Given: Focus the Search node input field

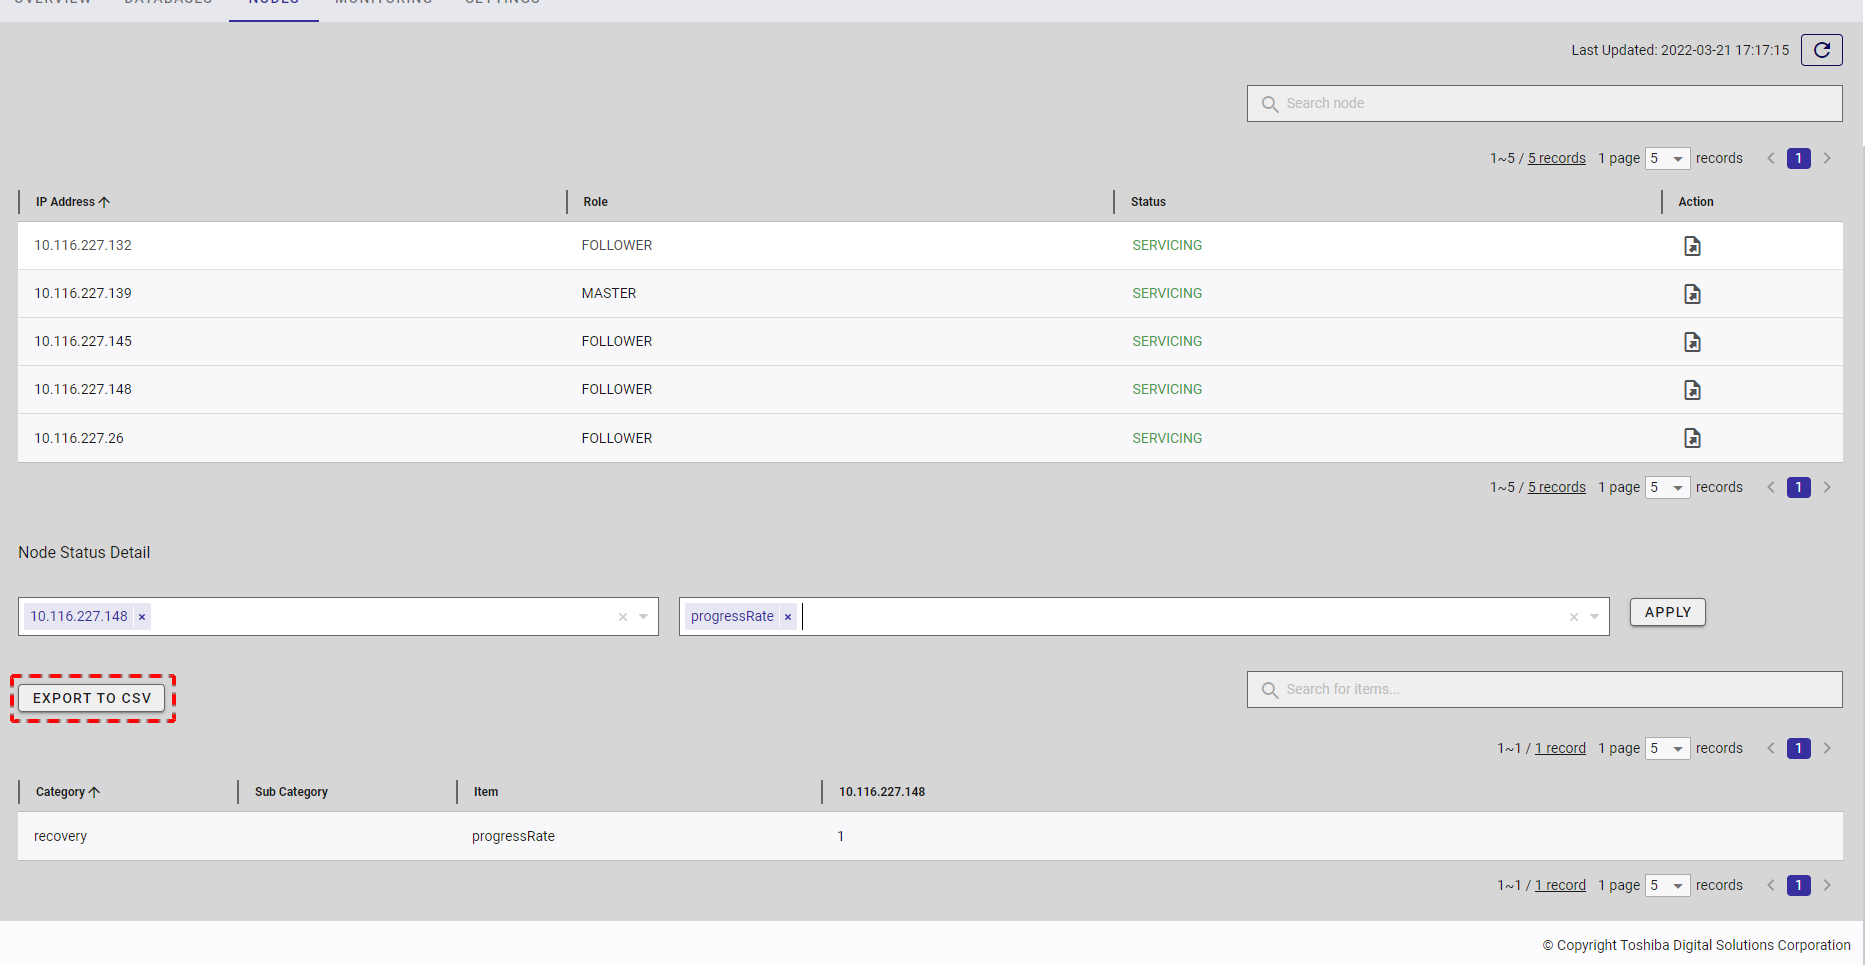Looking at the screenshot, I should pyautogui.click(x=1544, y=104).
